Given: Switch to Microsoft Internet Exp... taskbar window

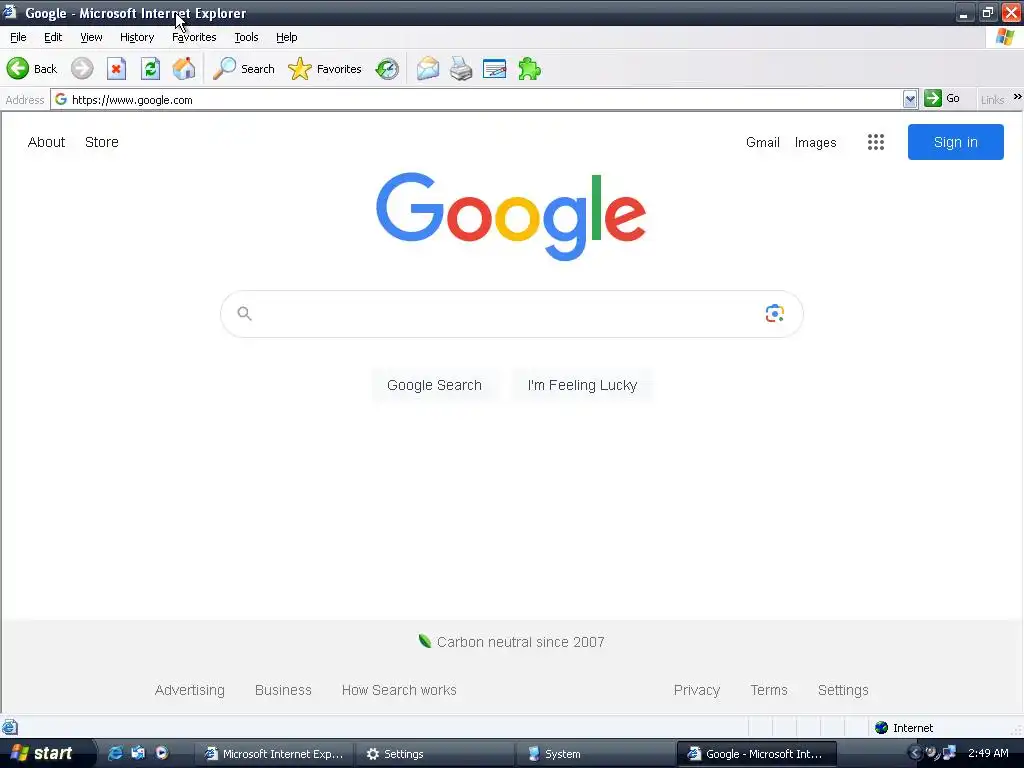Looking at the screenshot, I should tap(274, 754).
